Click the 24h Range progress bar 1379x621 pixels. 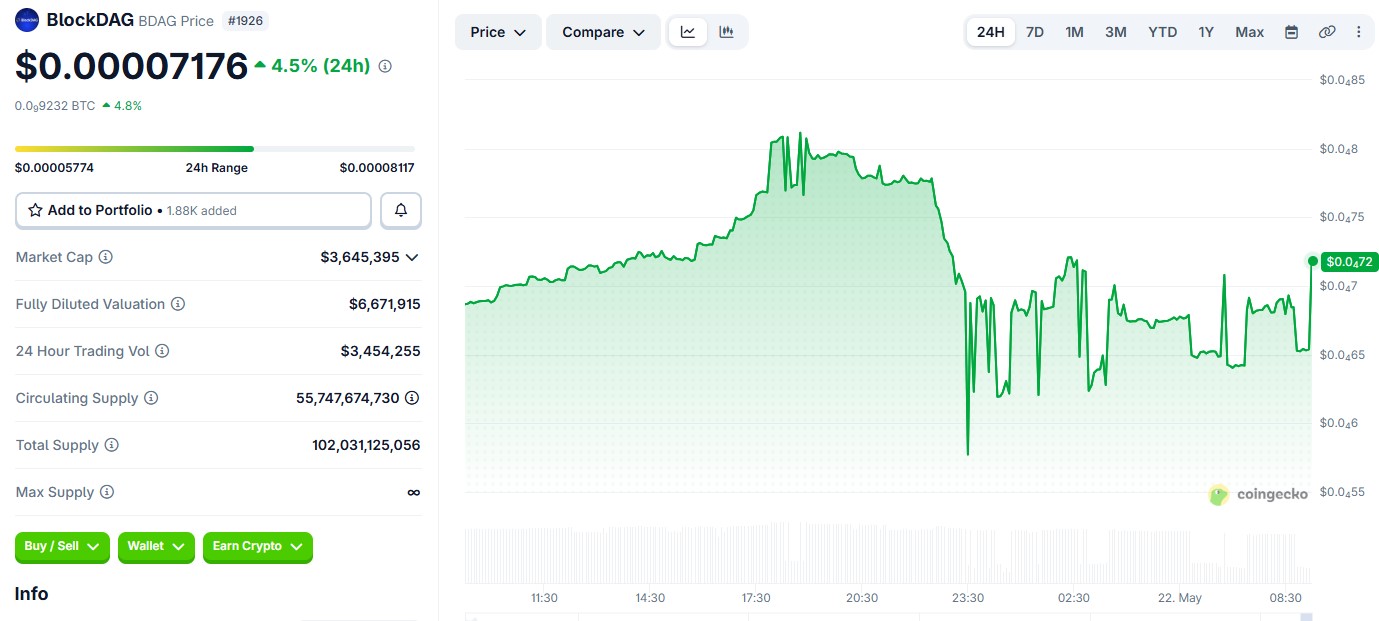pyautogui.click(x=214, y=149)
